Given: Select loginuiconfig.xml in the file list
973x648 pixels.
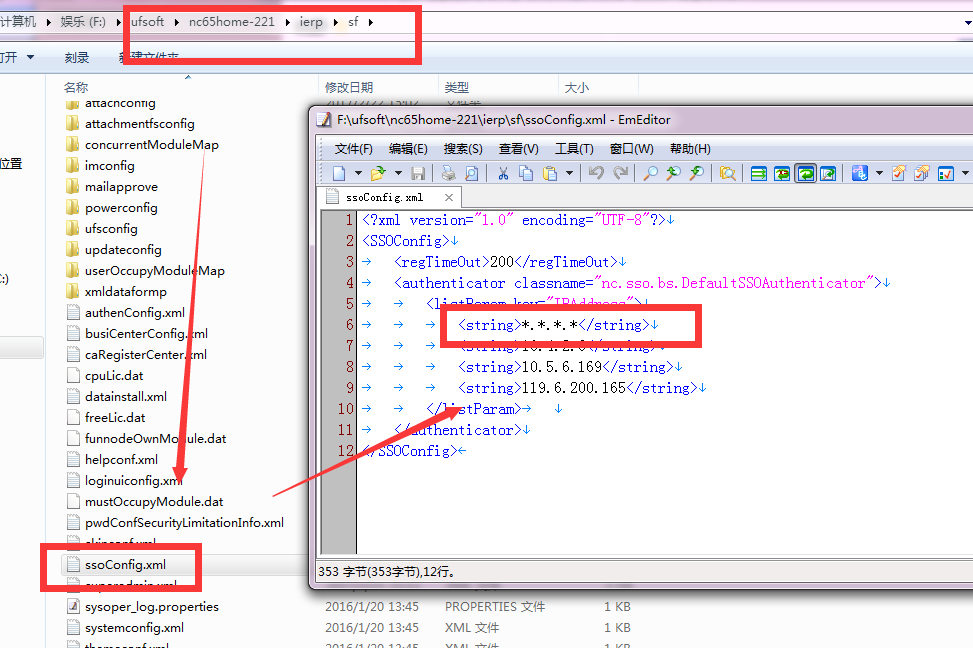Looking at the screenshot, I should tap(133, 480).
